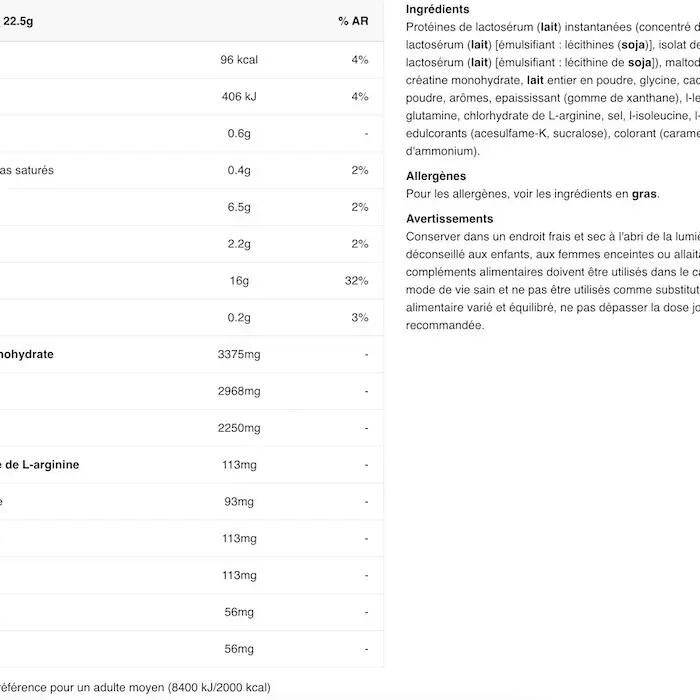Click the 2968mg value cell
The width and height of the screenshot is (700, 700).
pyautogui.click(x=238, y=391)
